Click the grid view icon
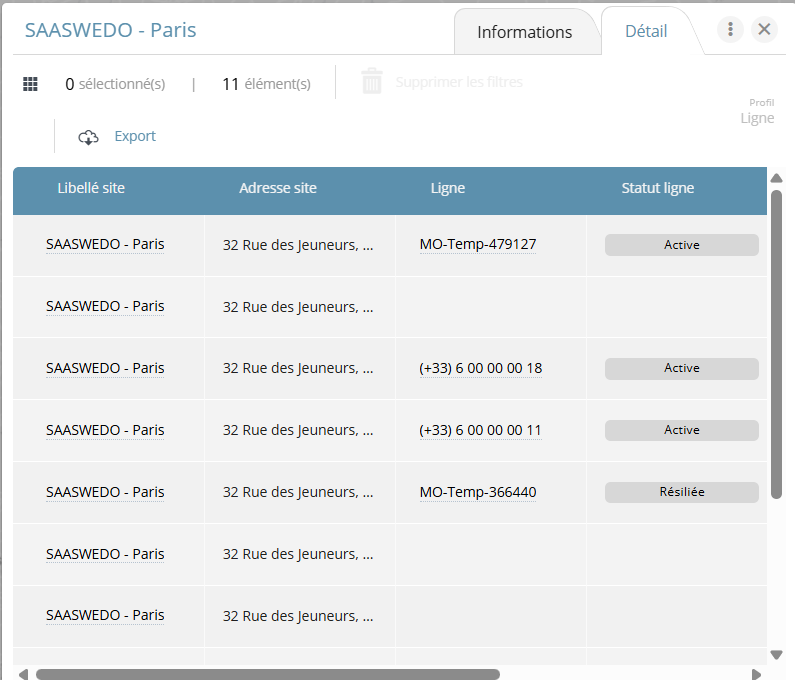This screenshot has width=795, height=680. point(30,84)
